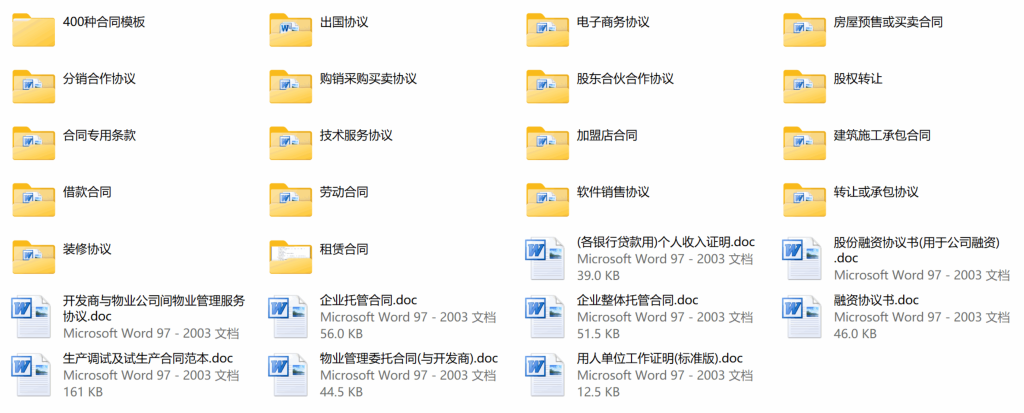Viewport: 1024px width, 413px height.
Task: Click the 技术服务协议 folder icon
Action: click(291, 144)
